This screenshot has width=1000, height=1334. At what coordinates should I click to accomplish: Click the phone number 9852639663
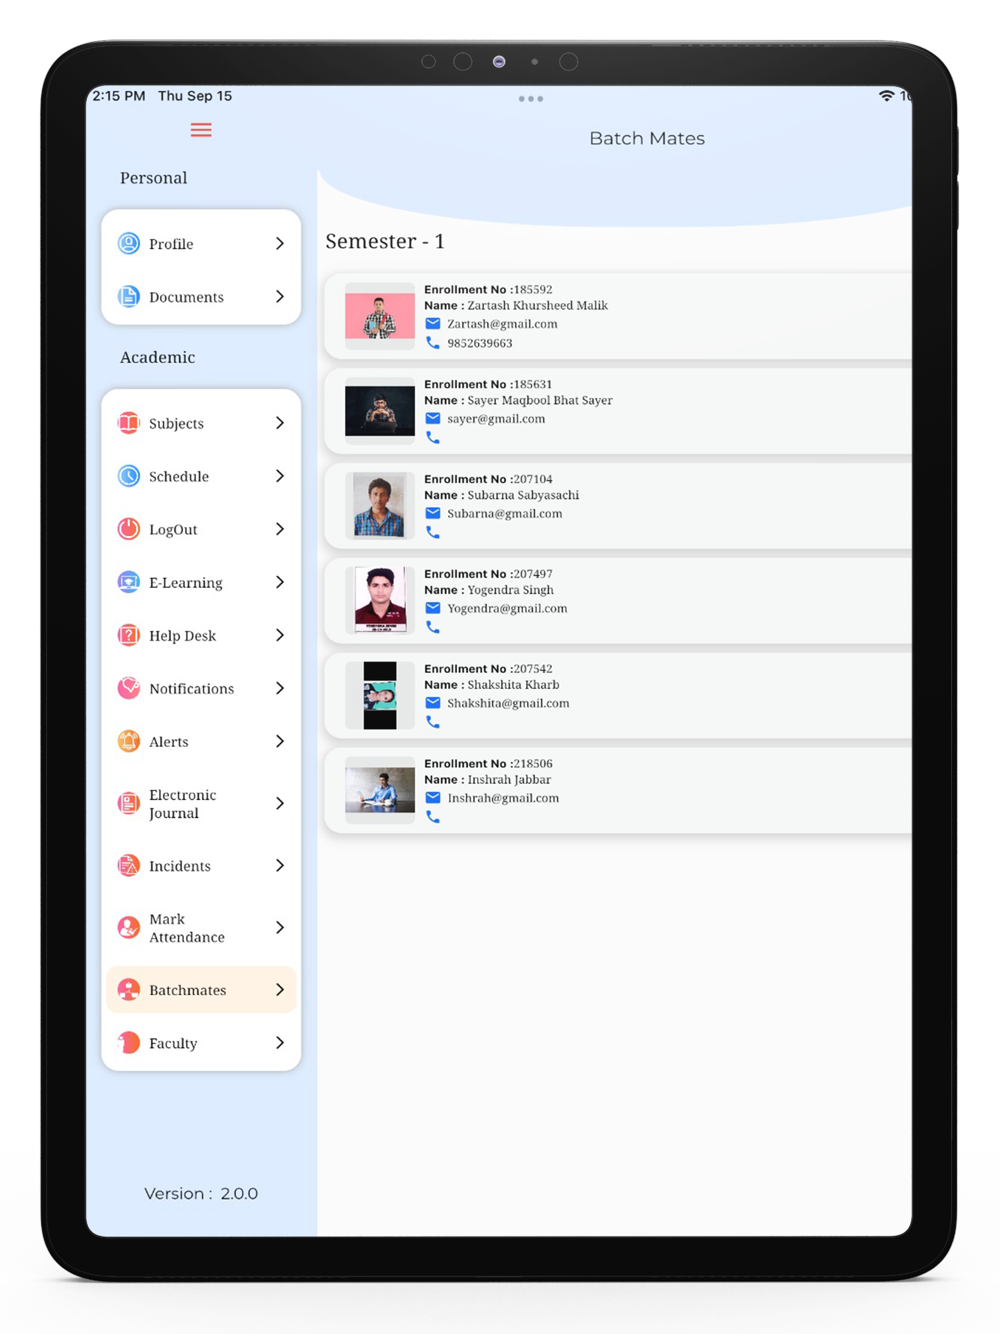[480, 343]
